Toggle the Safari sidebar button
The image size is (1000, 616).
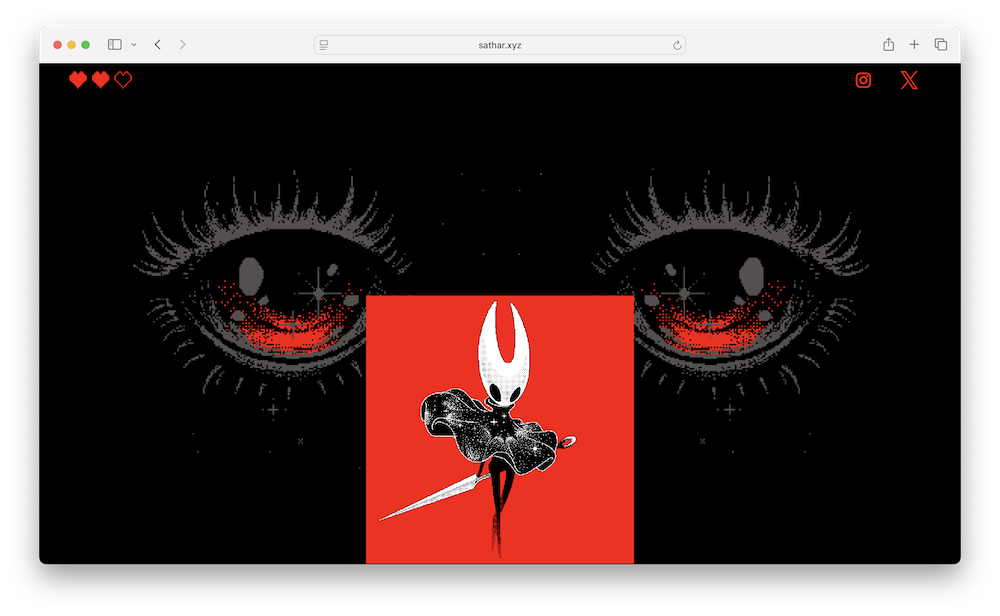click(x=115, y=45)
